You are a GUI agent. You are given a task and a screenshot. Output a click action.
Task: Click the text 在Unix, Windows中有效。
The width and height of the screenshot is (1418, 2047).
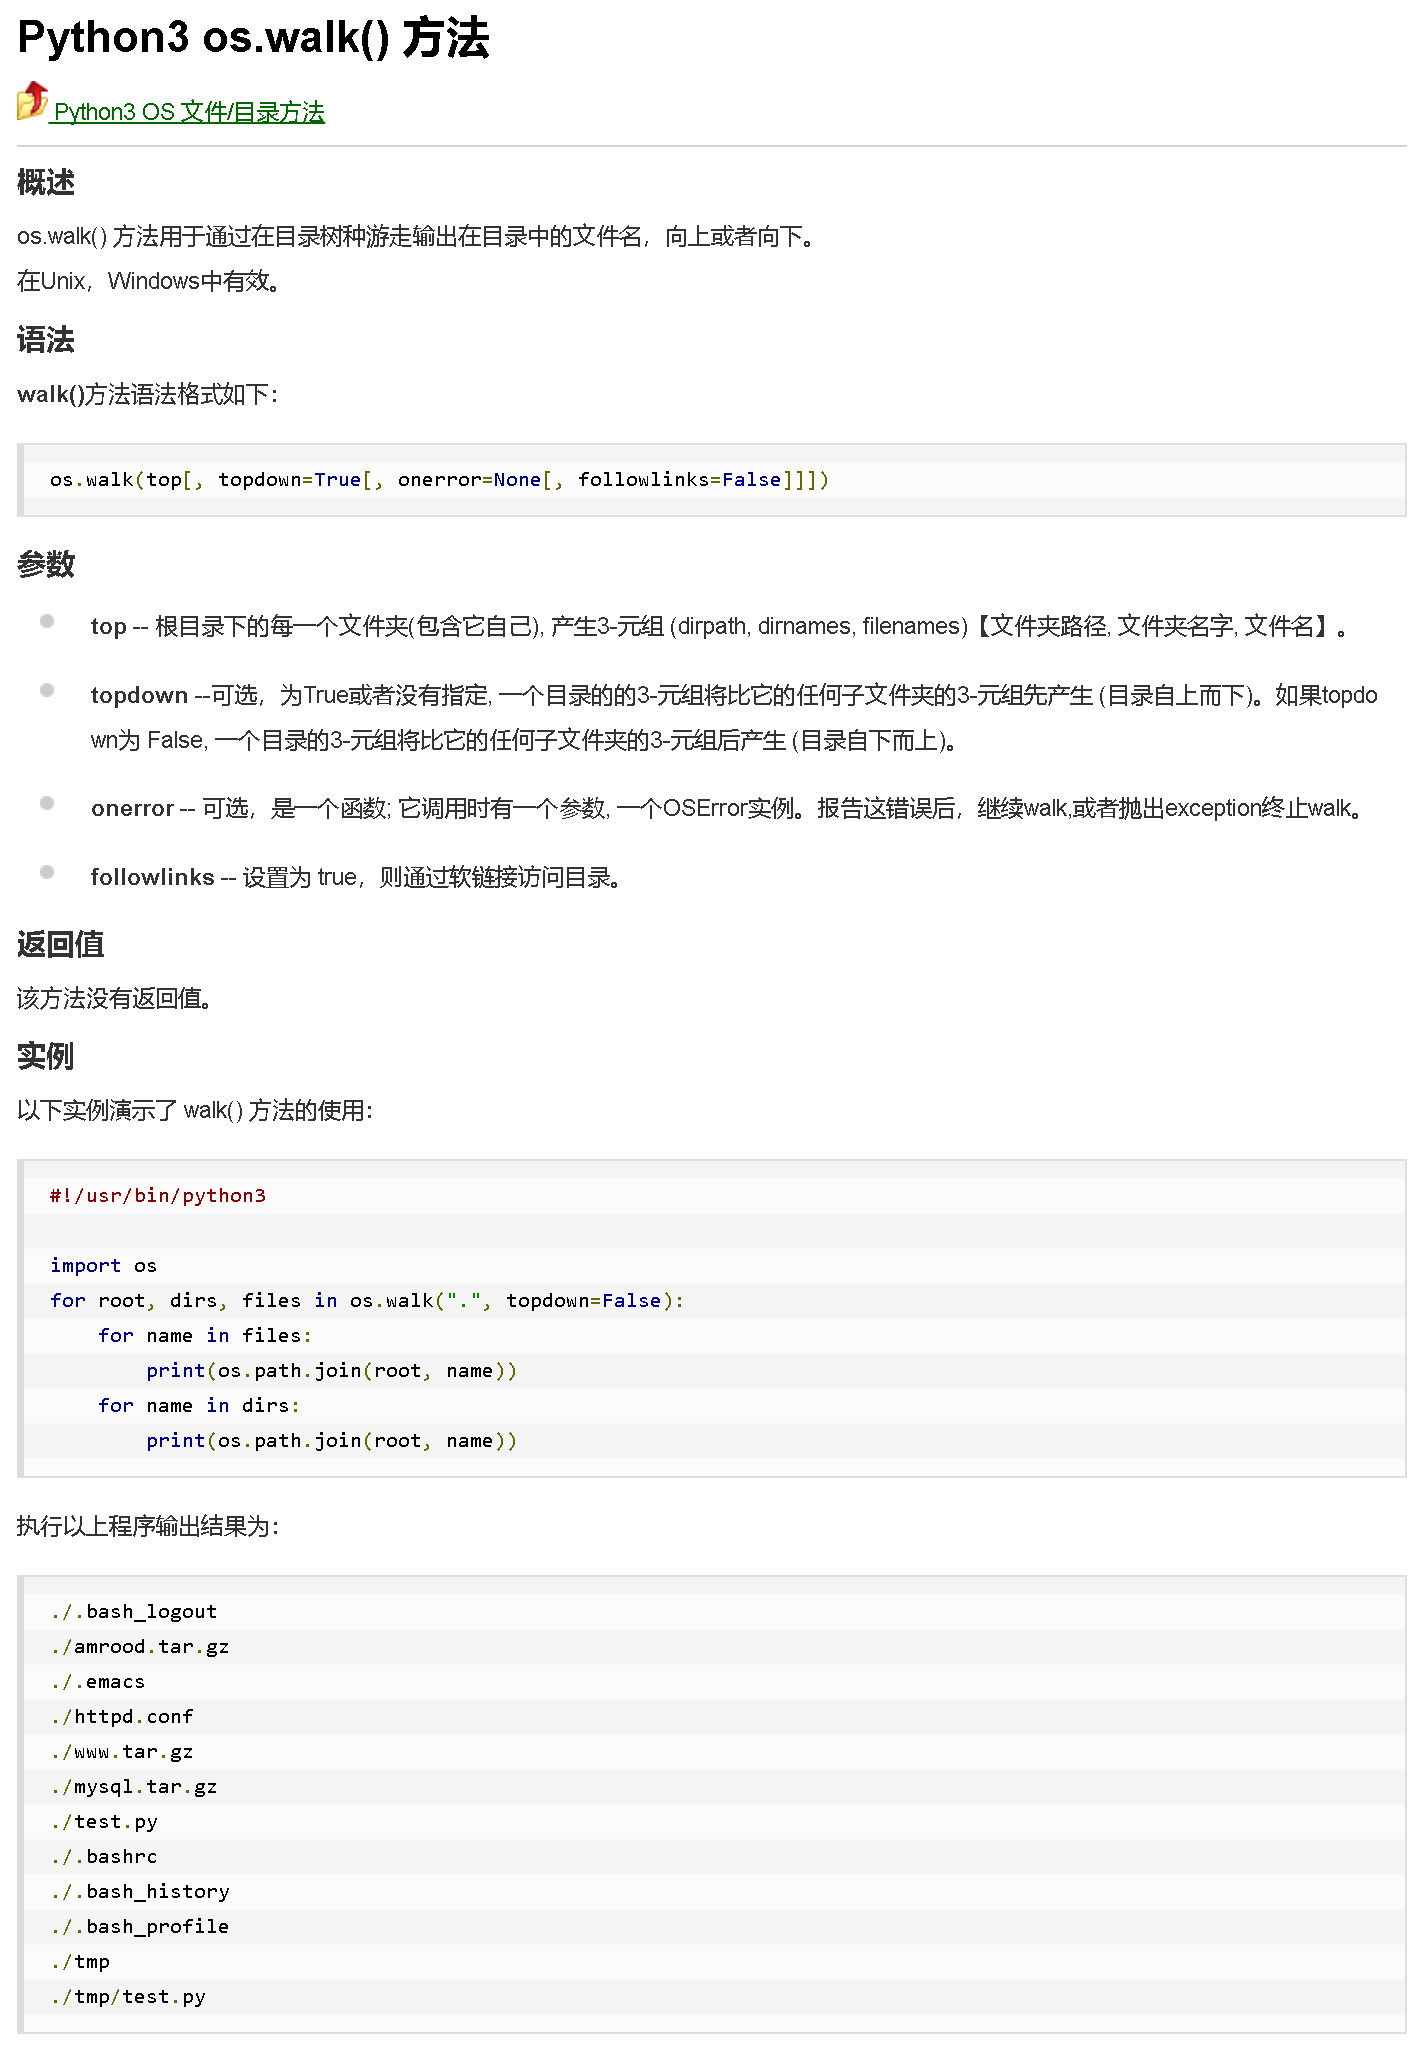click(x=150, y=282)
